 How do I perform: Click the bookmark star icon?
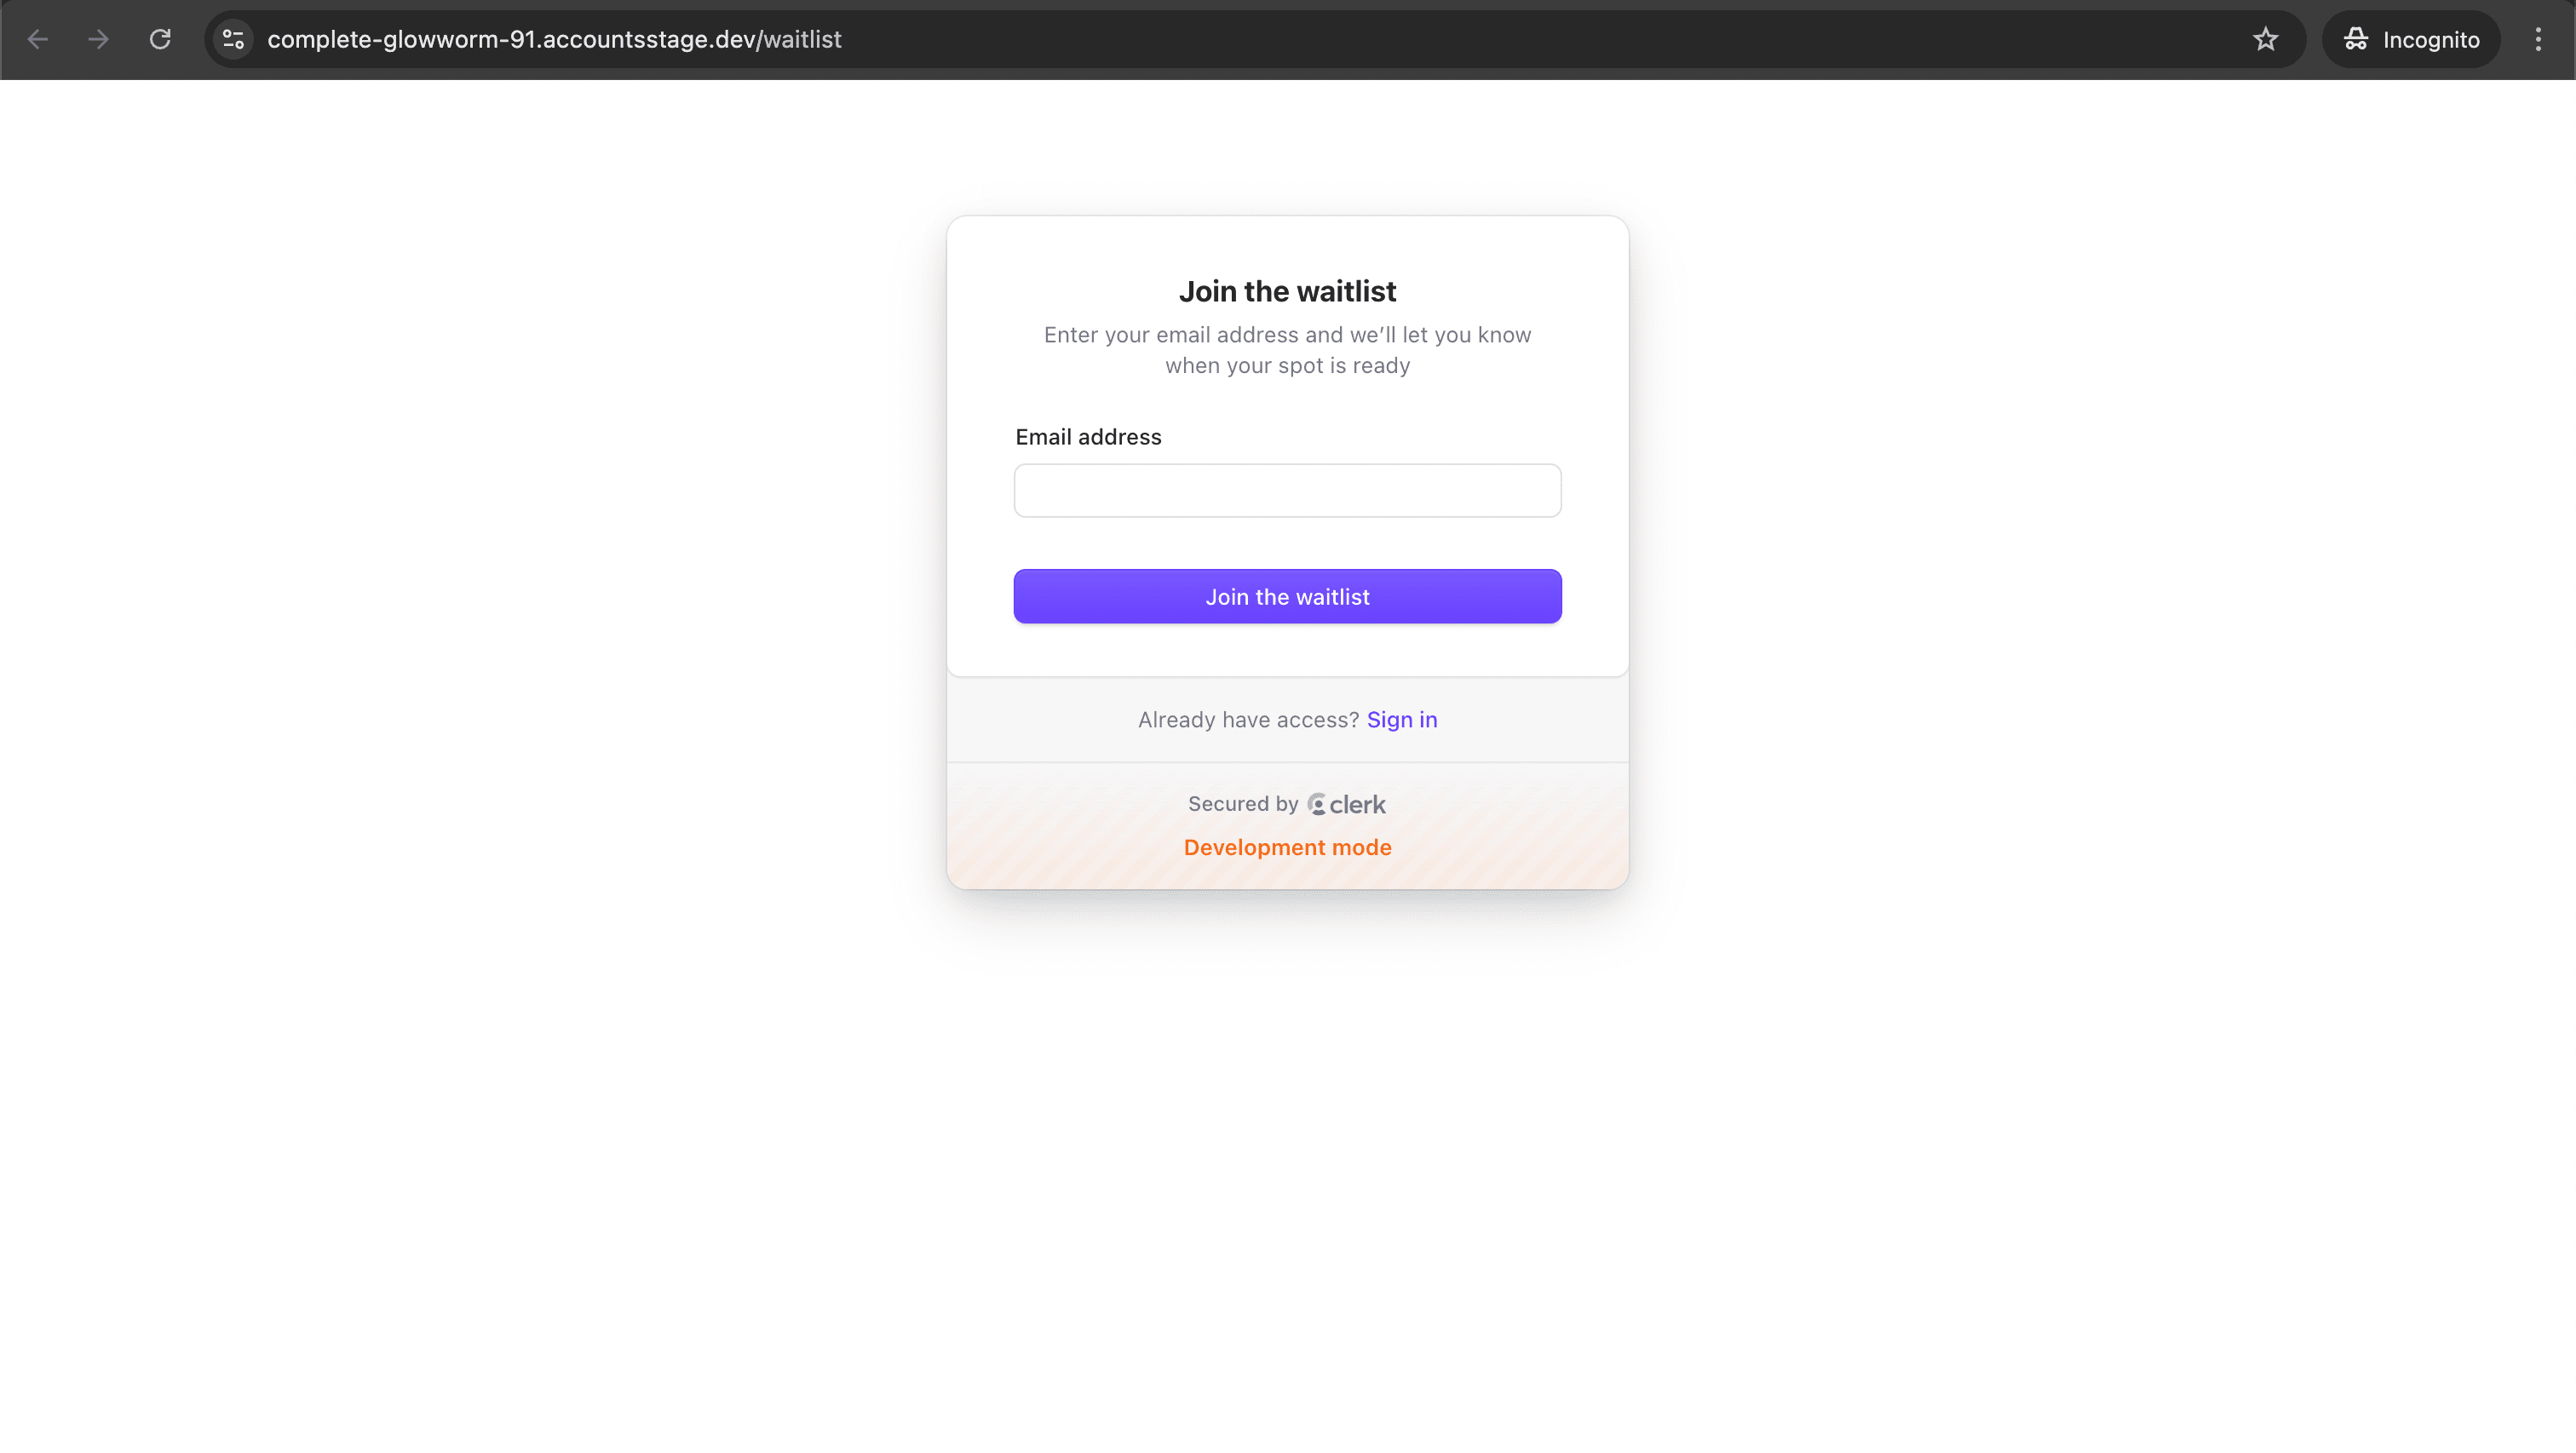(2267, 39)
